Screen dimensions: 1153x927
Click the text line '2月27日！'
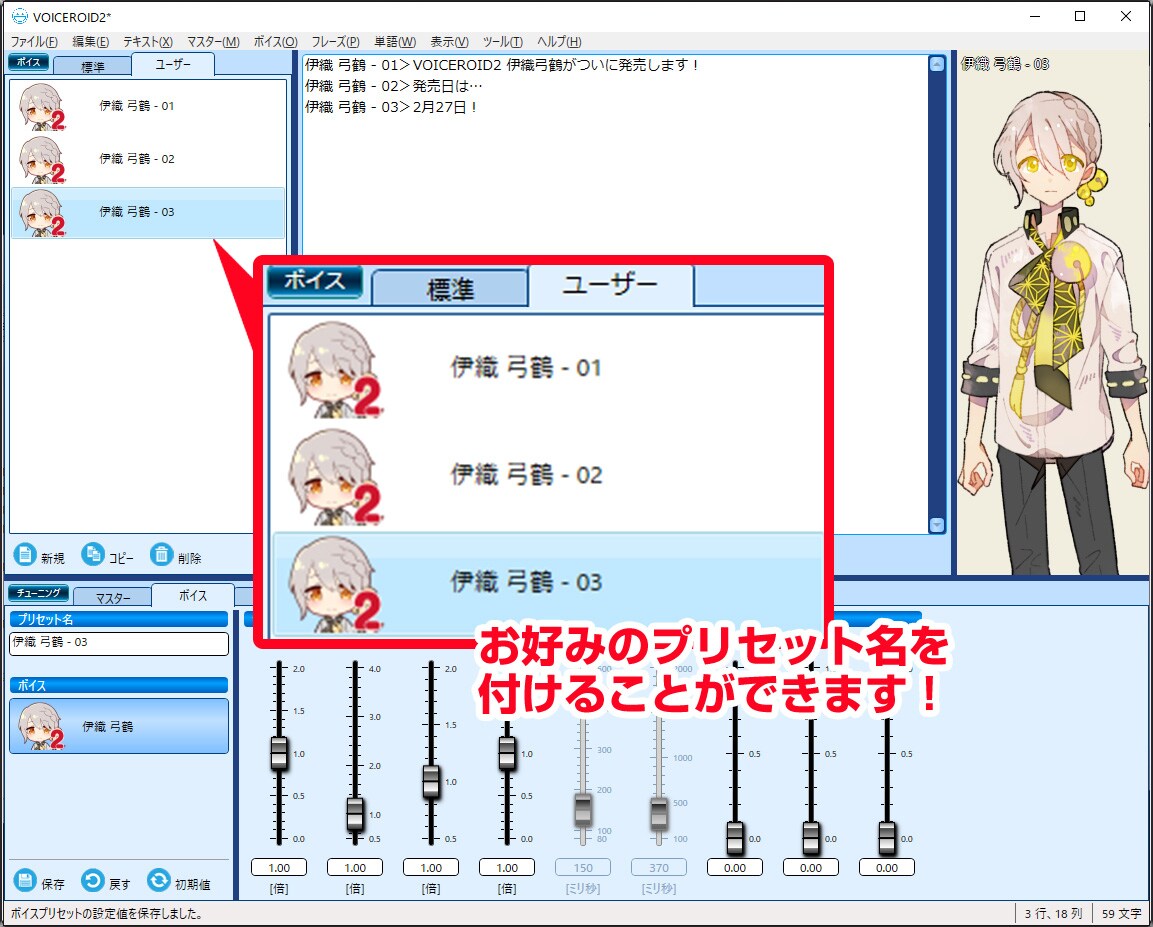pyautogui.click(x=392, y=107)
